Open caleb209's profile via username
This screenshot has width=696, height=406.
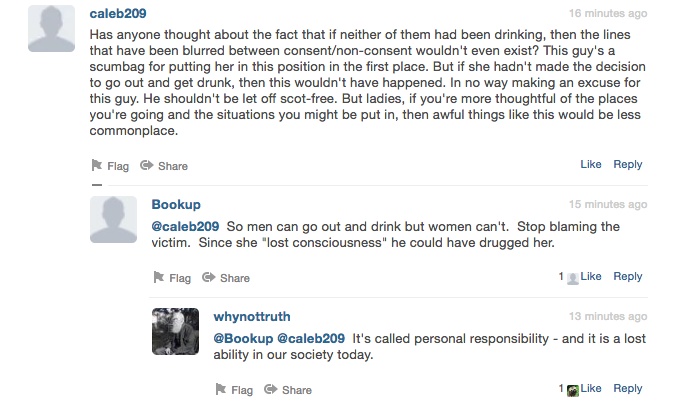tap(118, 14)
